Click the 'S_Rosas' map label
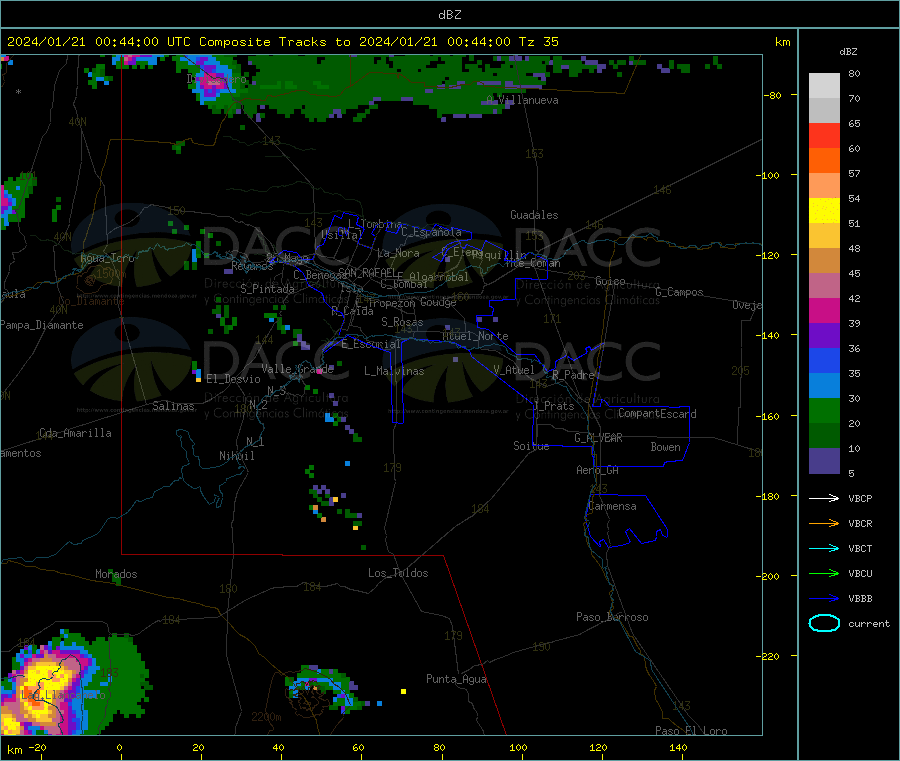 402,322
